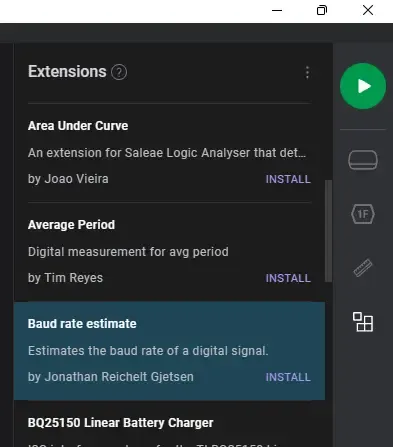Open the Device settings panel icon
This screenshot has width=393, height=447.
pyautogui.click(x=363, y=160)
